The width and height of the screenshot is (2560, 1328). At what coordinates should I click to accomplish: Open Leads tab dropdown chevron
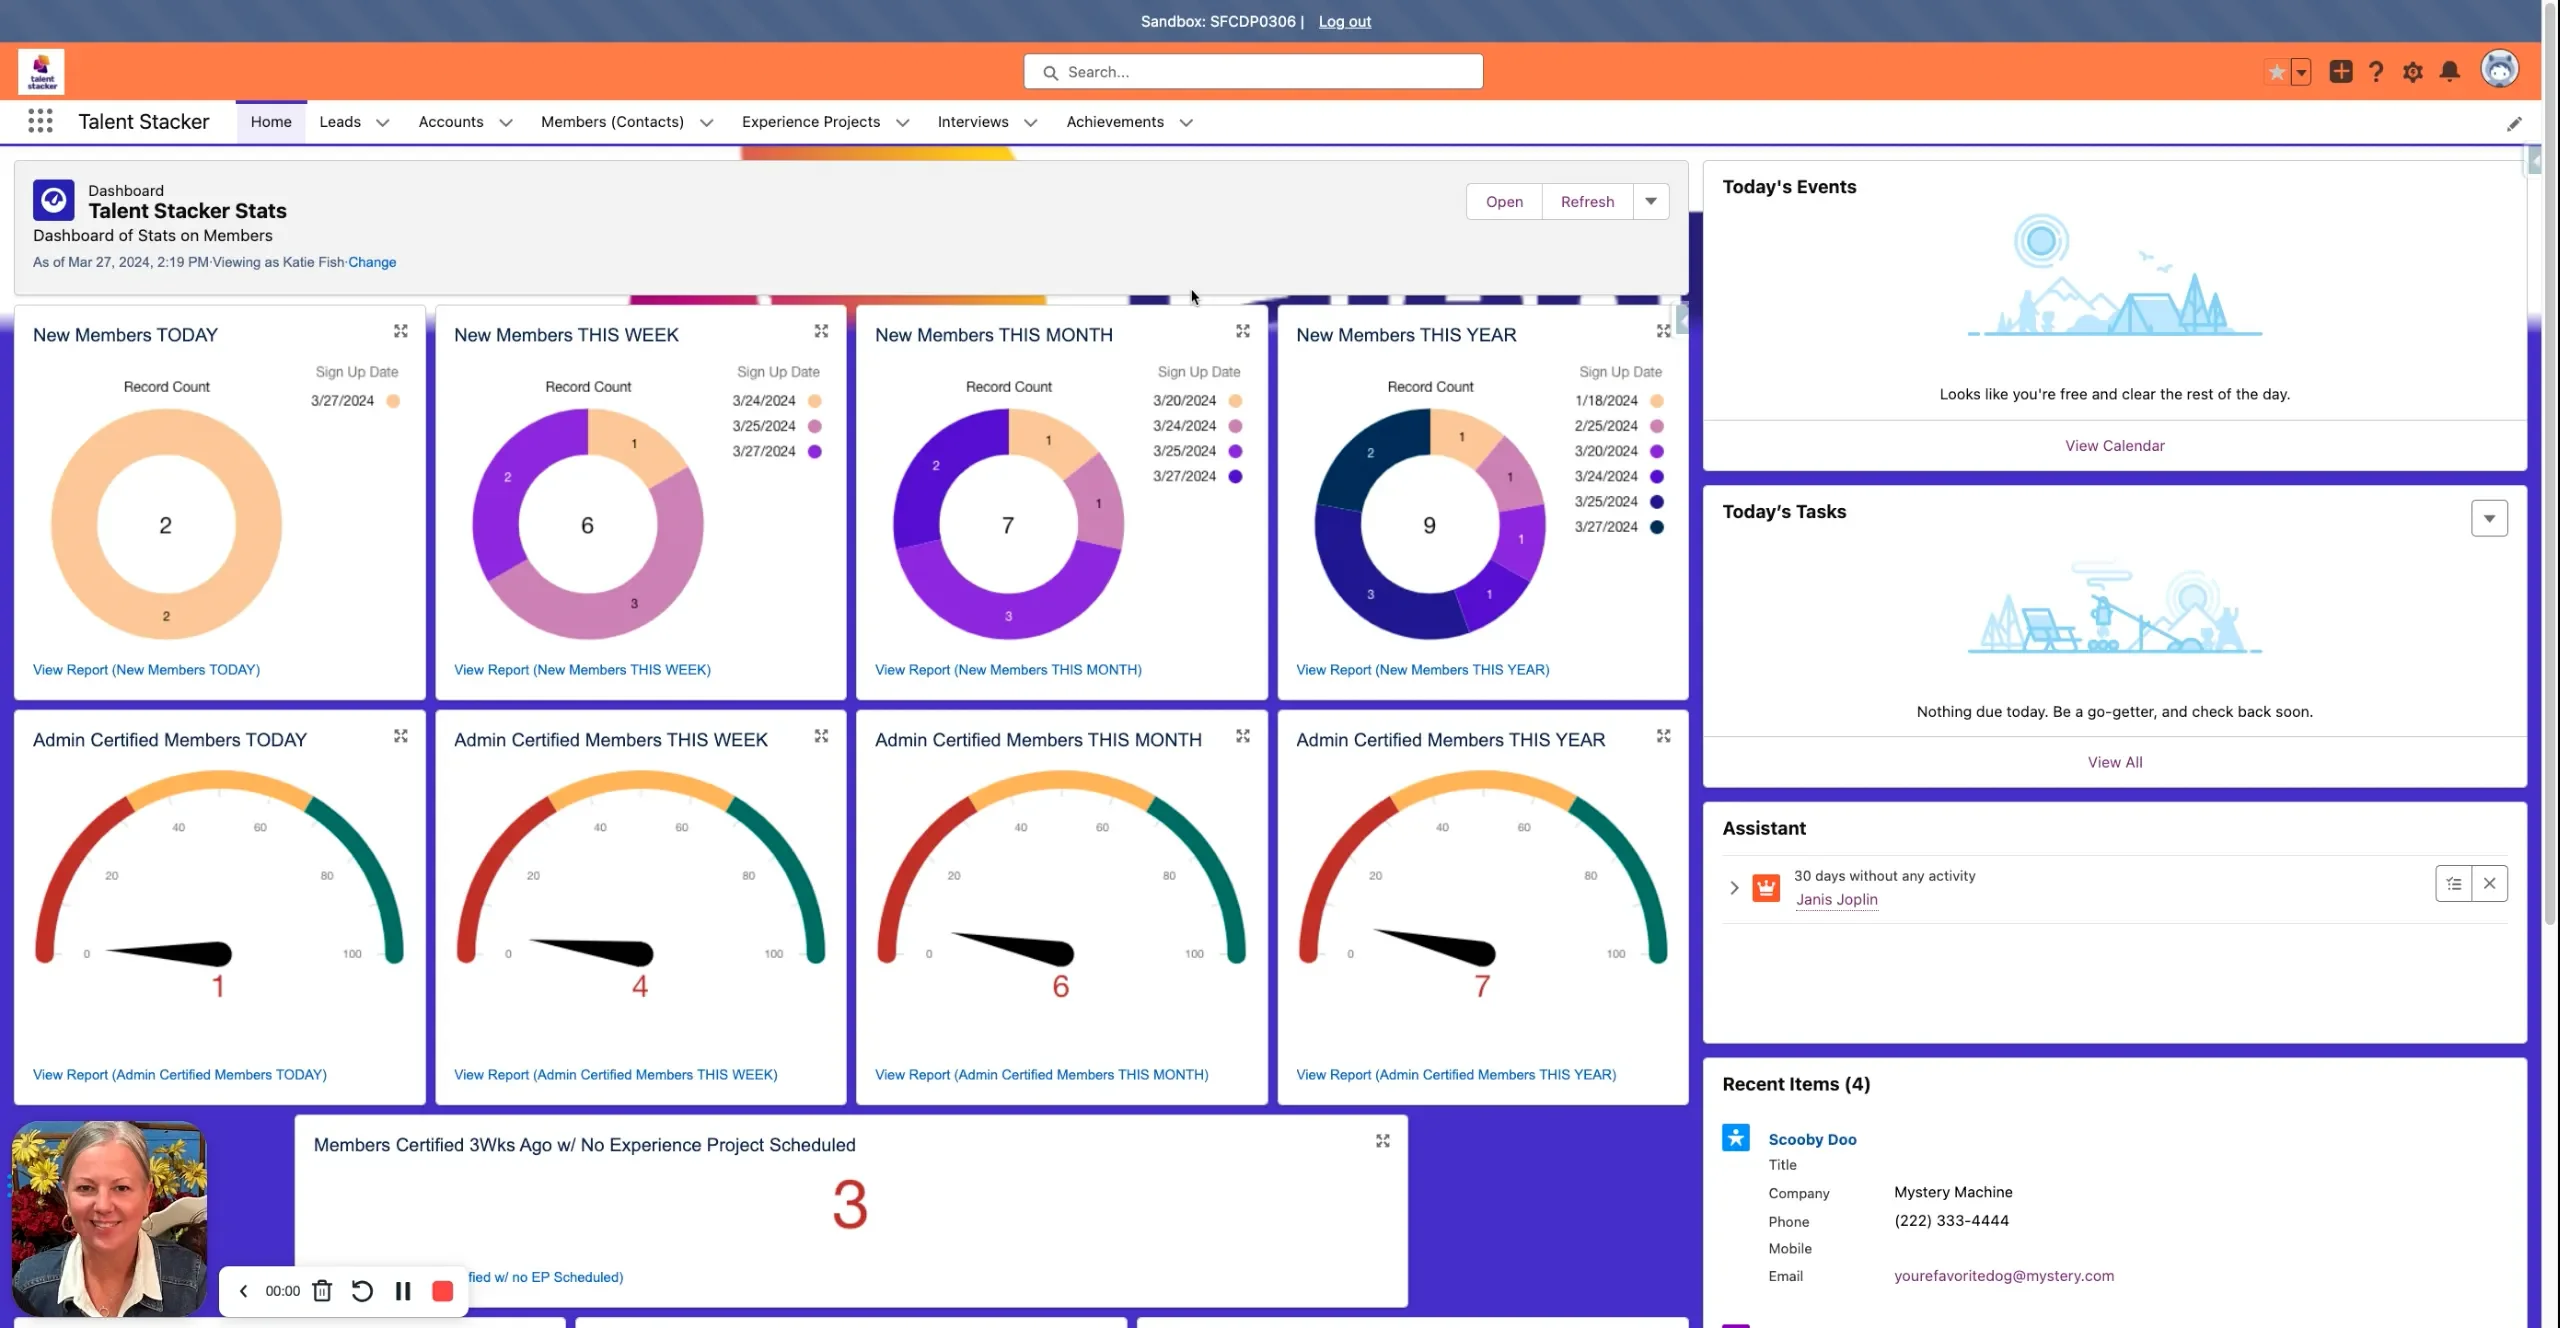point(382,123)
